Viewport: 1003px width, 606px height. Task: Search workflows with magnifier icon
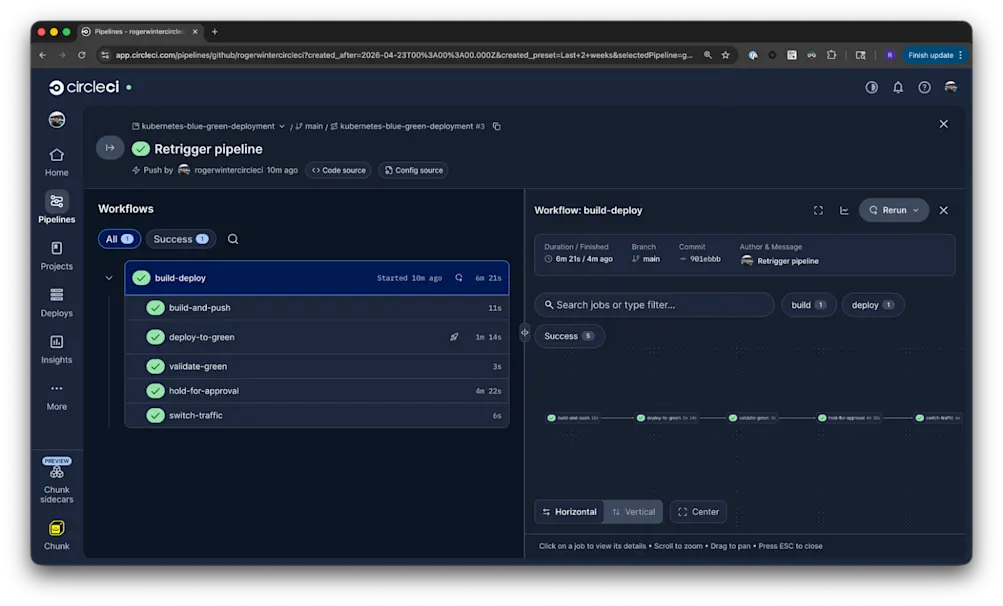click(233, 239)
